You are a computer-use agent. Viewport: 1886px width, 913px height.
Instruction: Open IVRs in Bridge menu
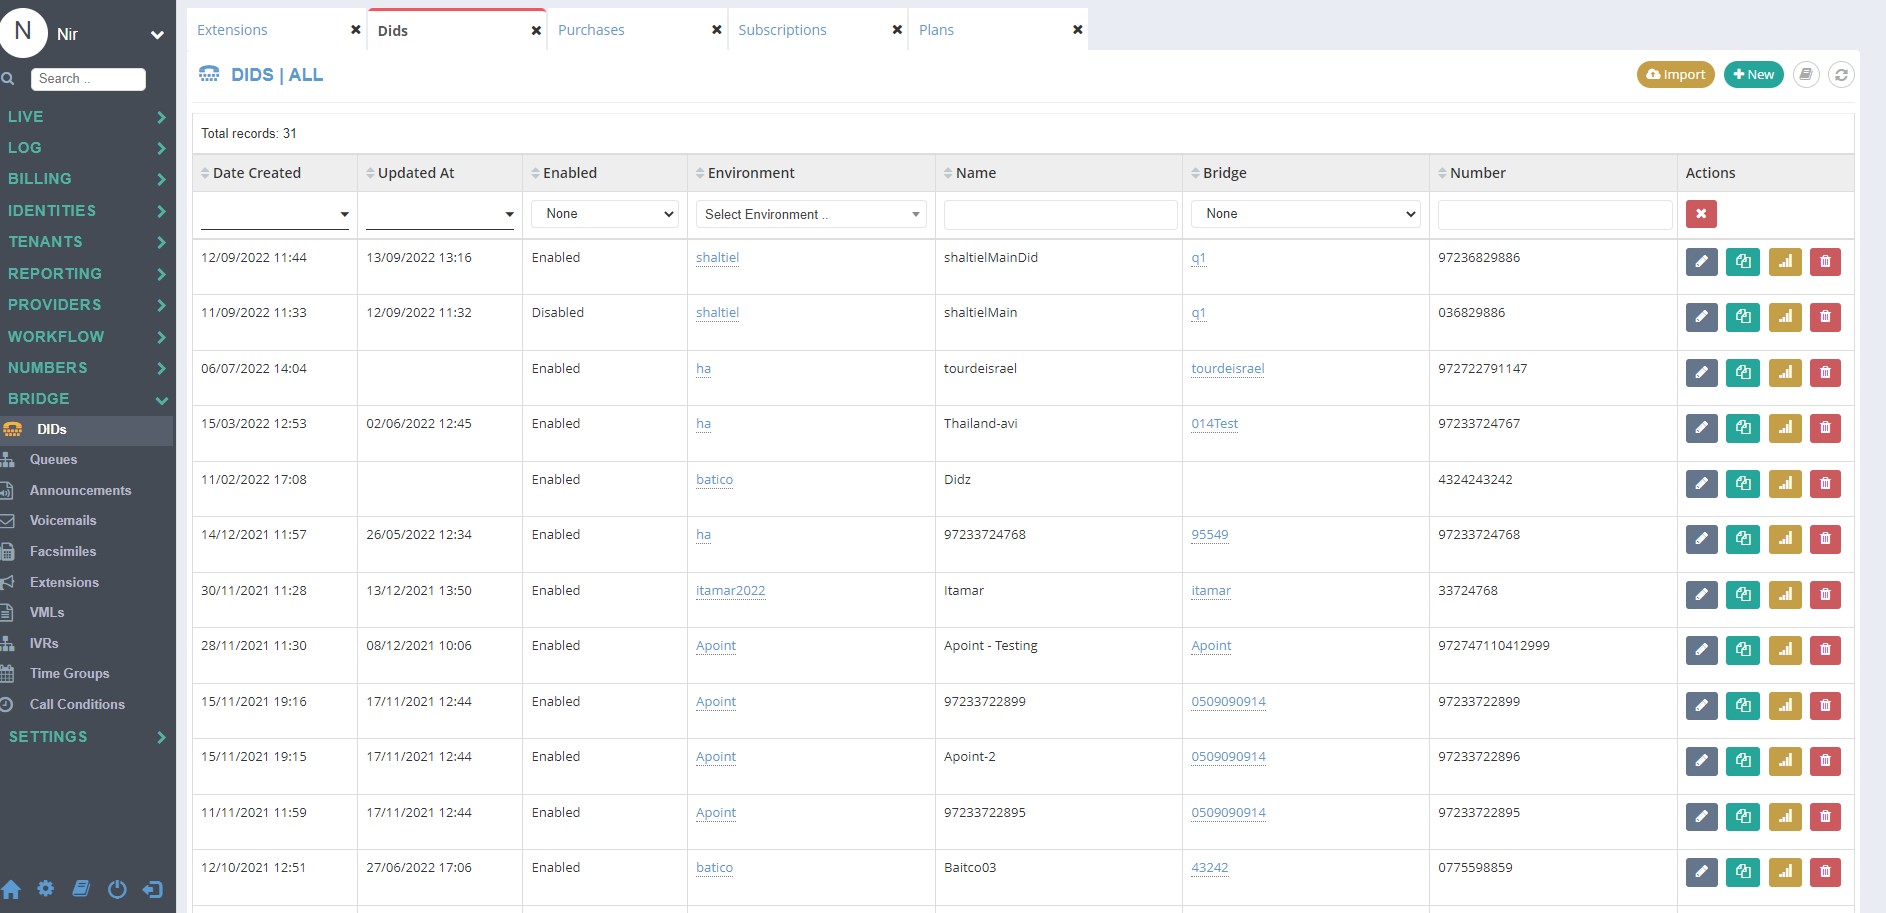(44, 644)
